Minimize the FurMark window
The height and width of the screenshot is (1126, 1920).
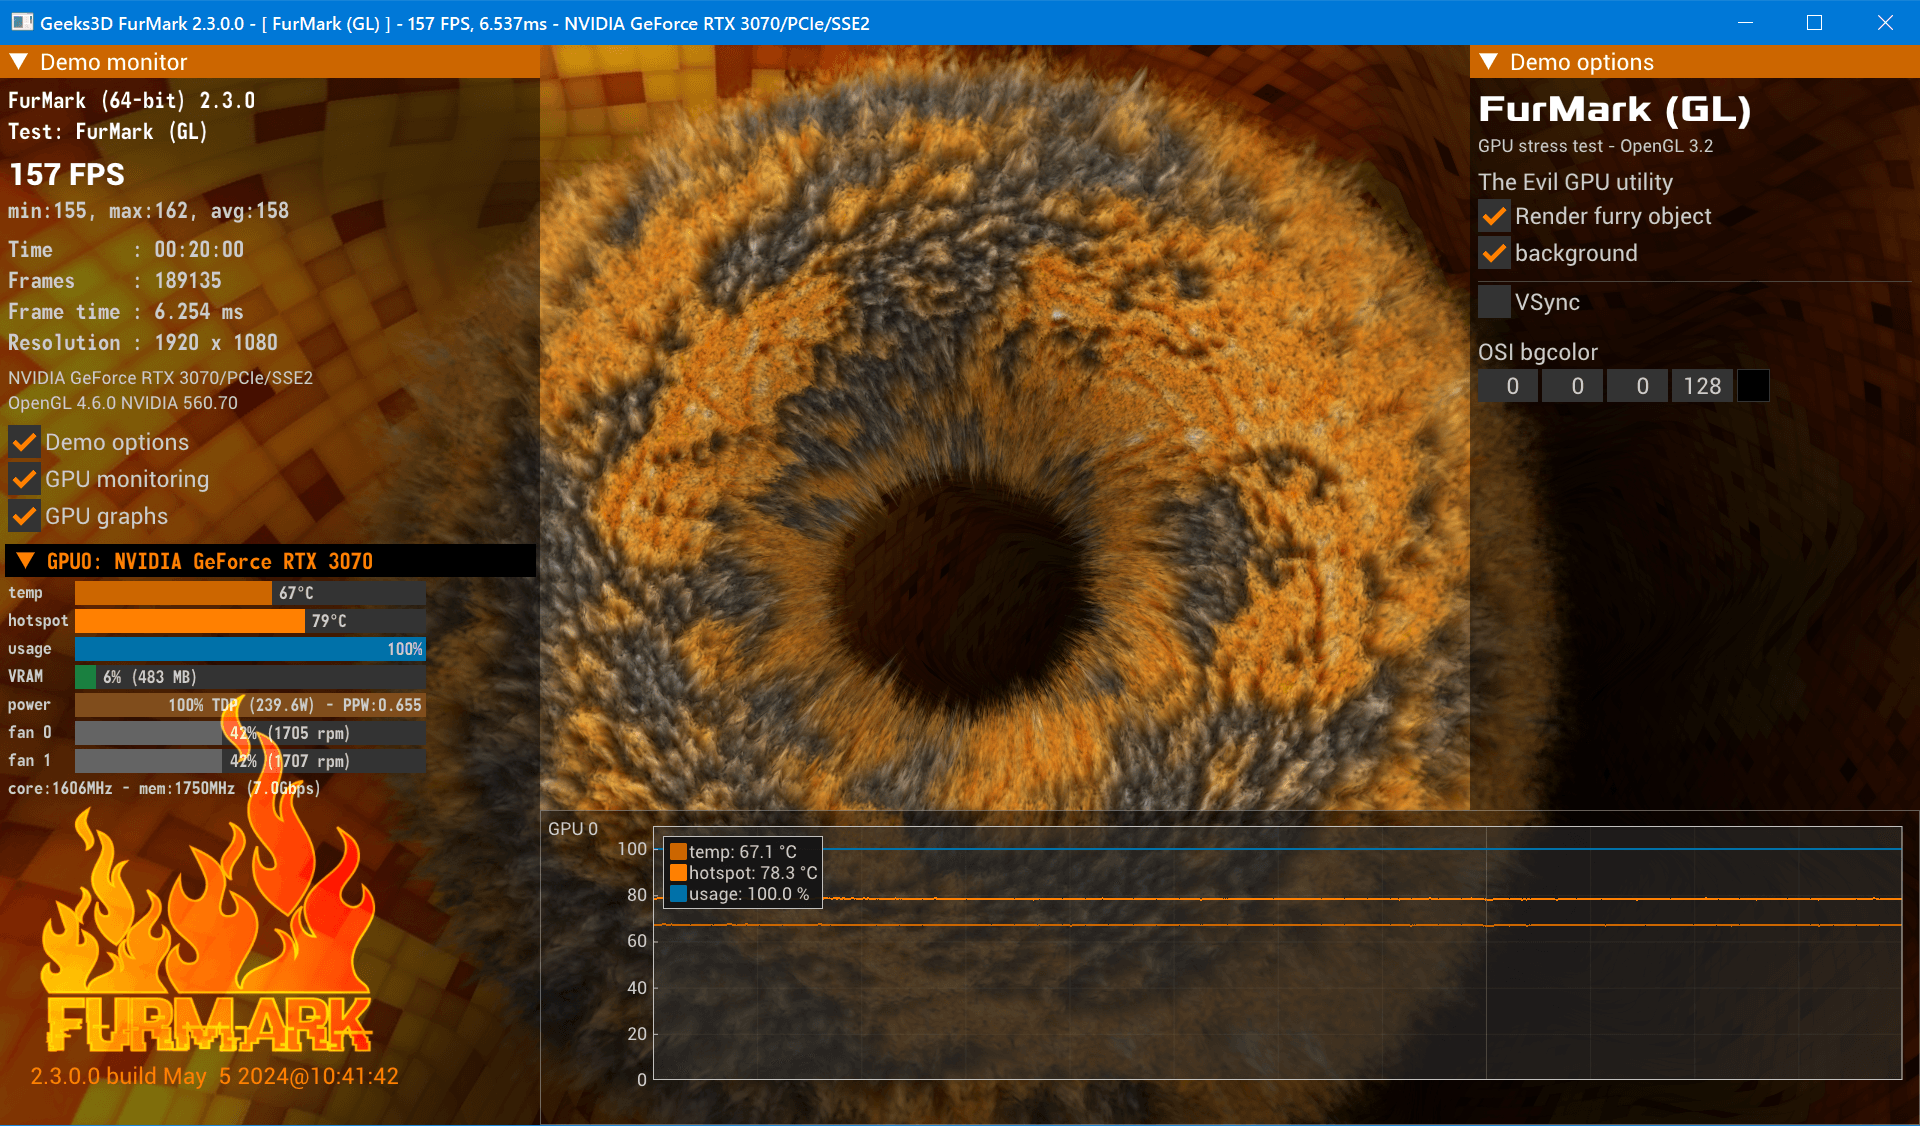pyautogui.click(x=1746, y=22)
